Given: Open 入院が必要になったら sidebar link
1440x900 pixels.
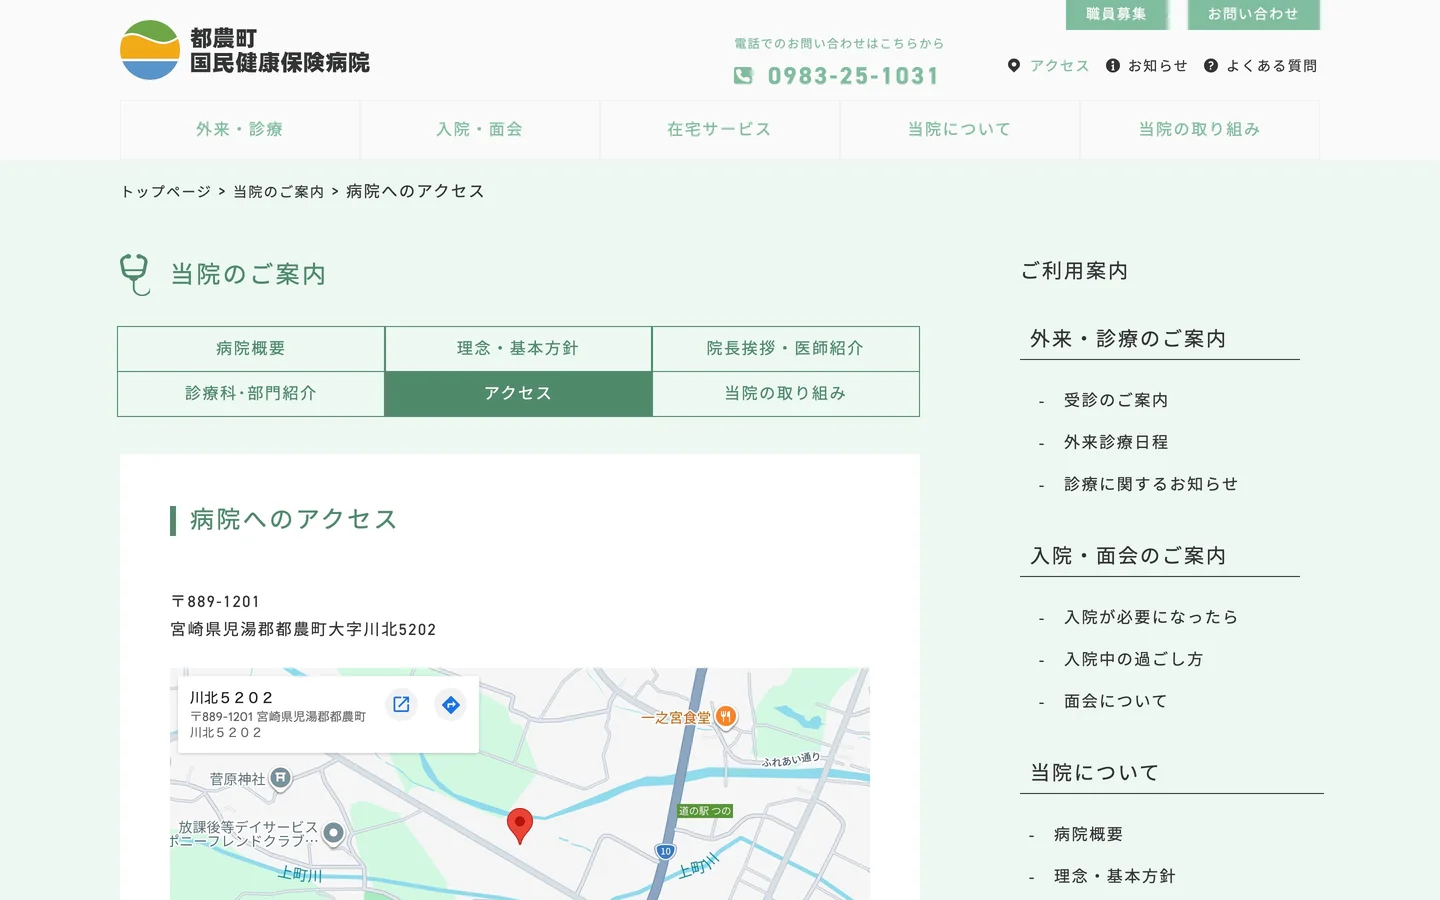Looking at the screenshot, I should coord(1151,617).
